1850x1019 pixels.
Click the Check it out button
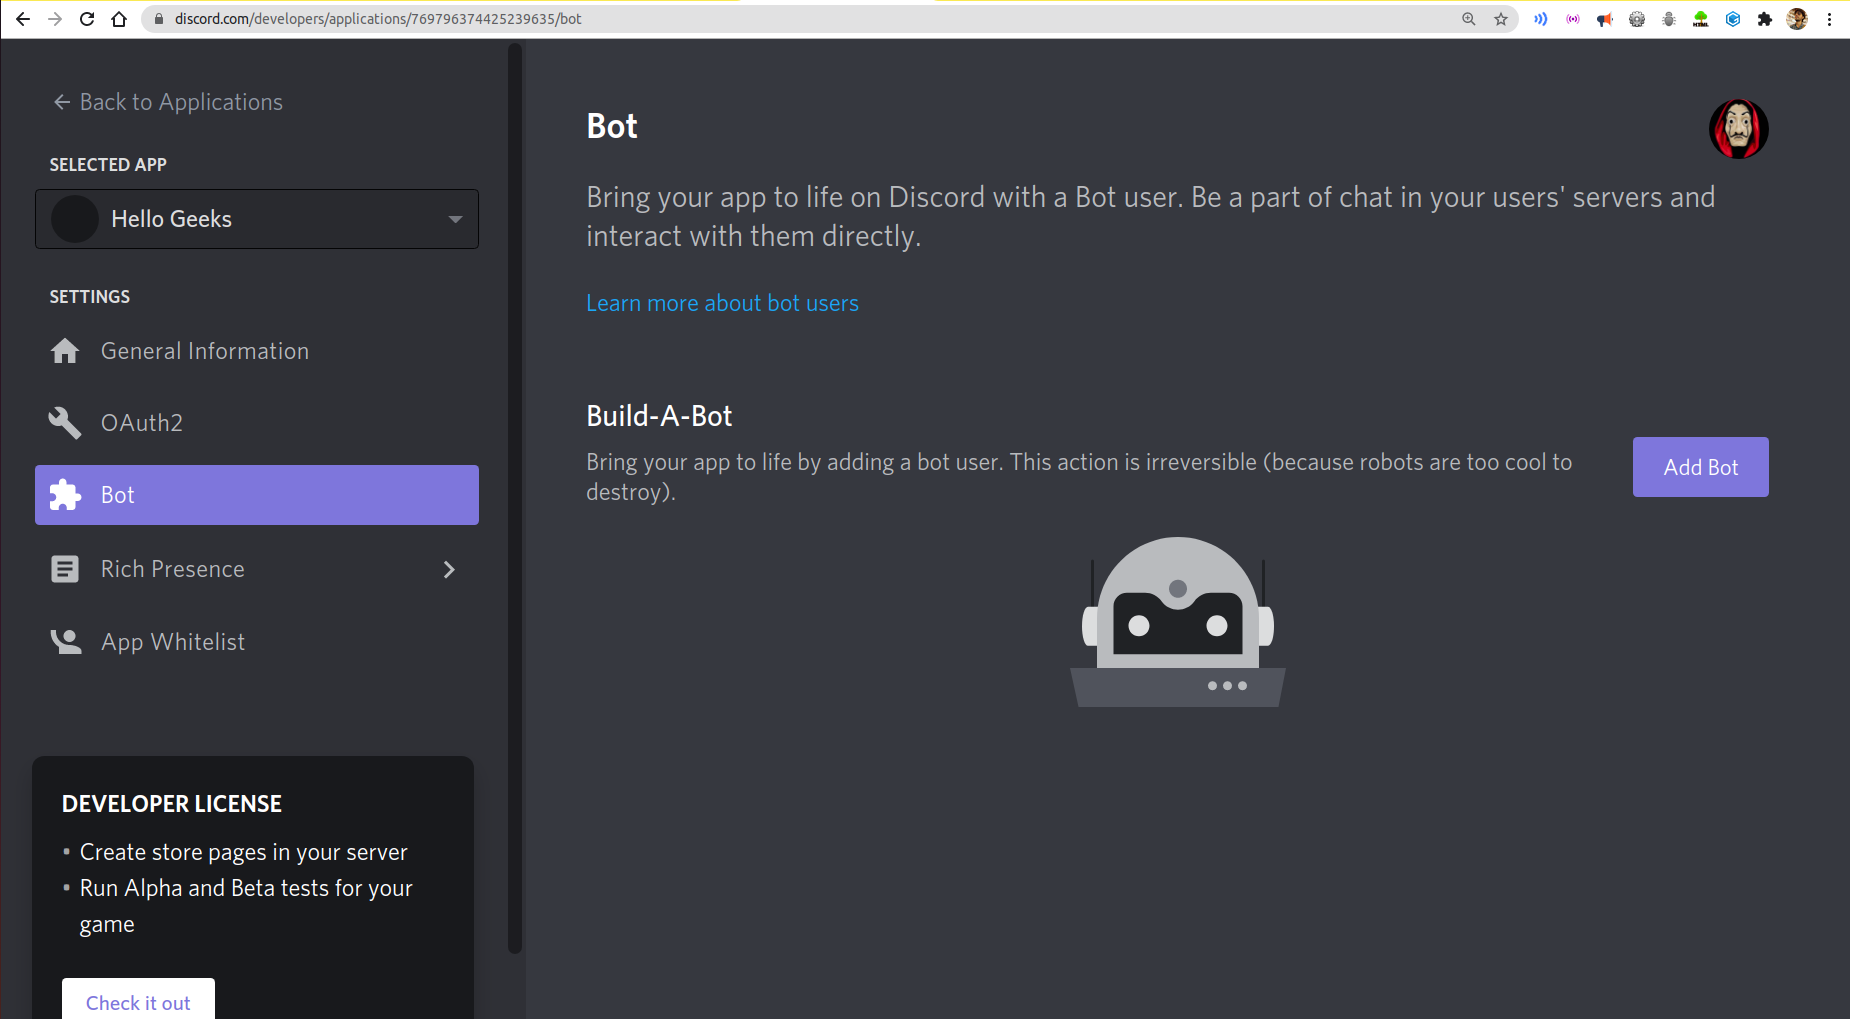[138, 1000]
